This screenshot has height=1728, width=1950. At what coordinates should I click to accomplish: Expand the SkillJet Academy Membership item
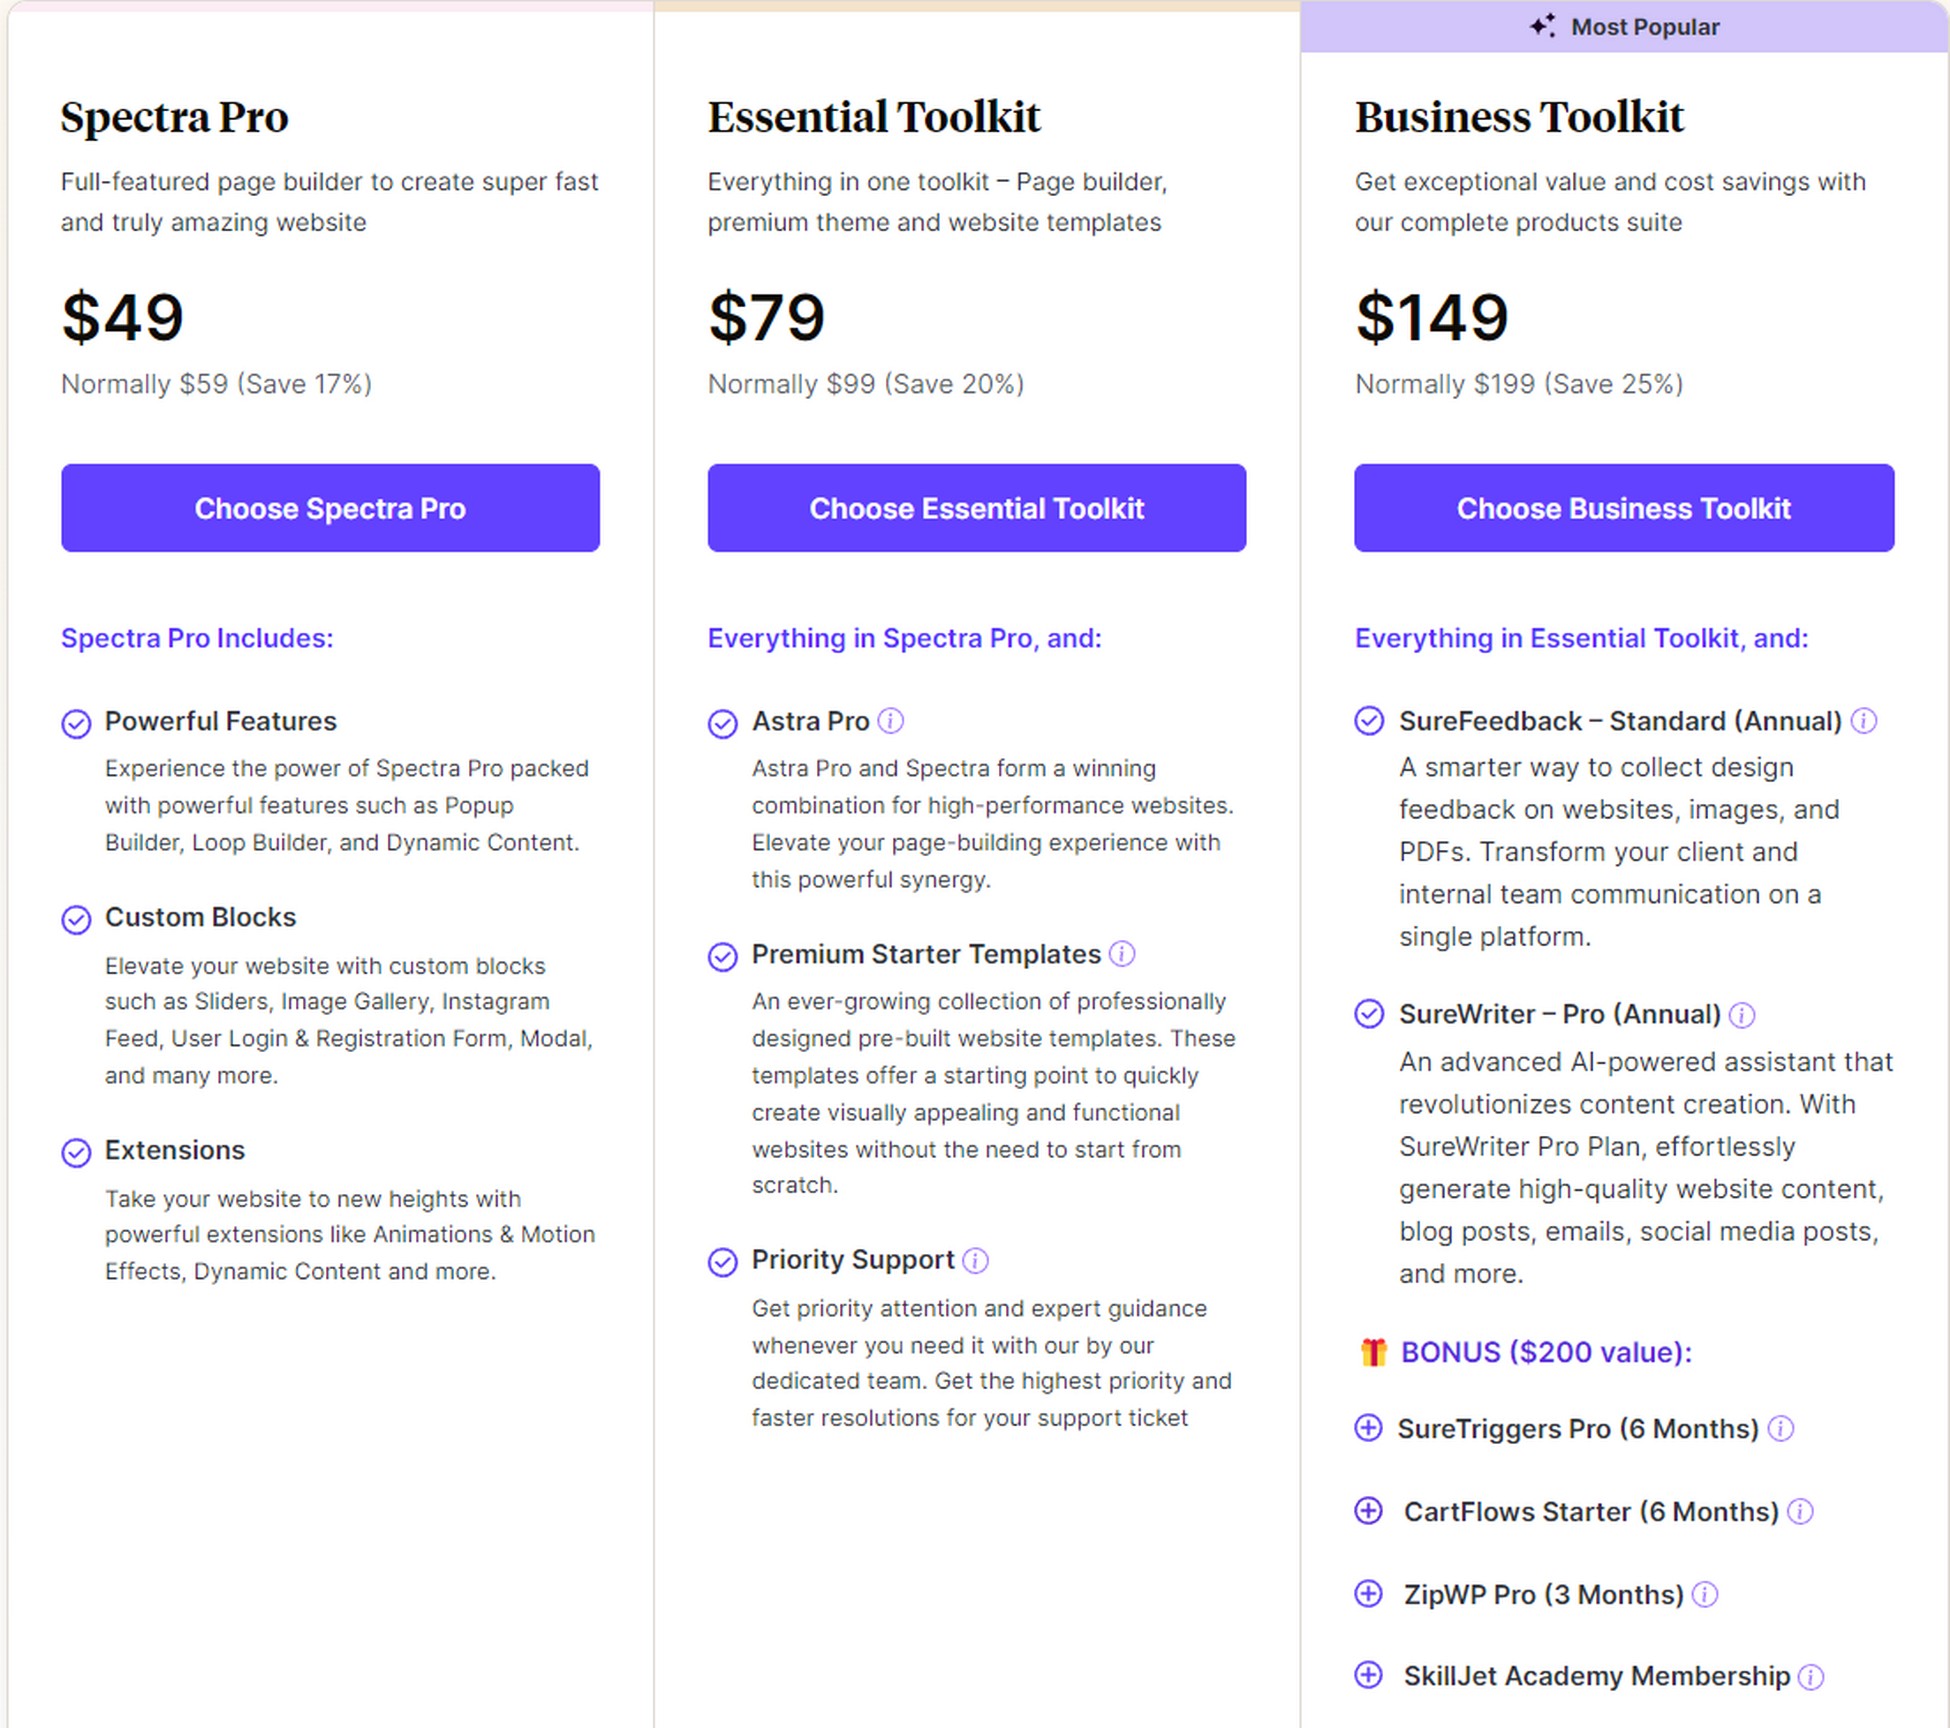click(1368, 1676)
